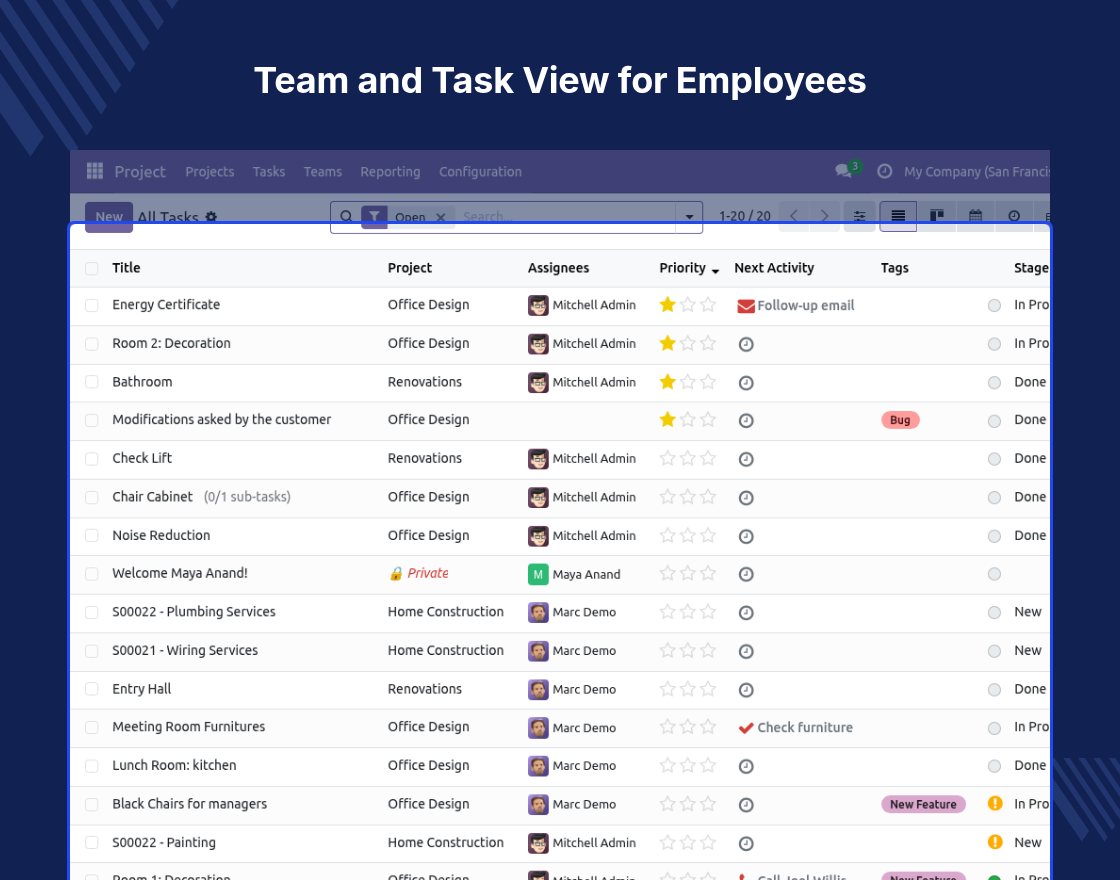Open state selector circle on Welcome Maya Anand! row

994,574
